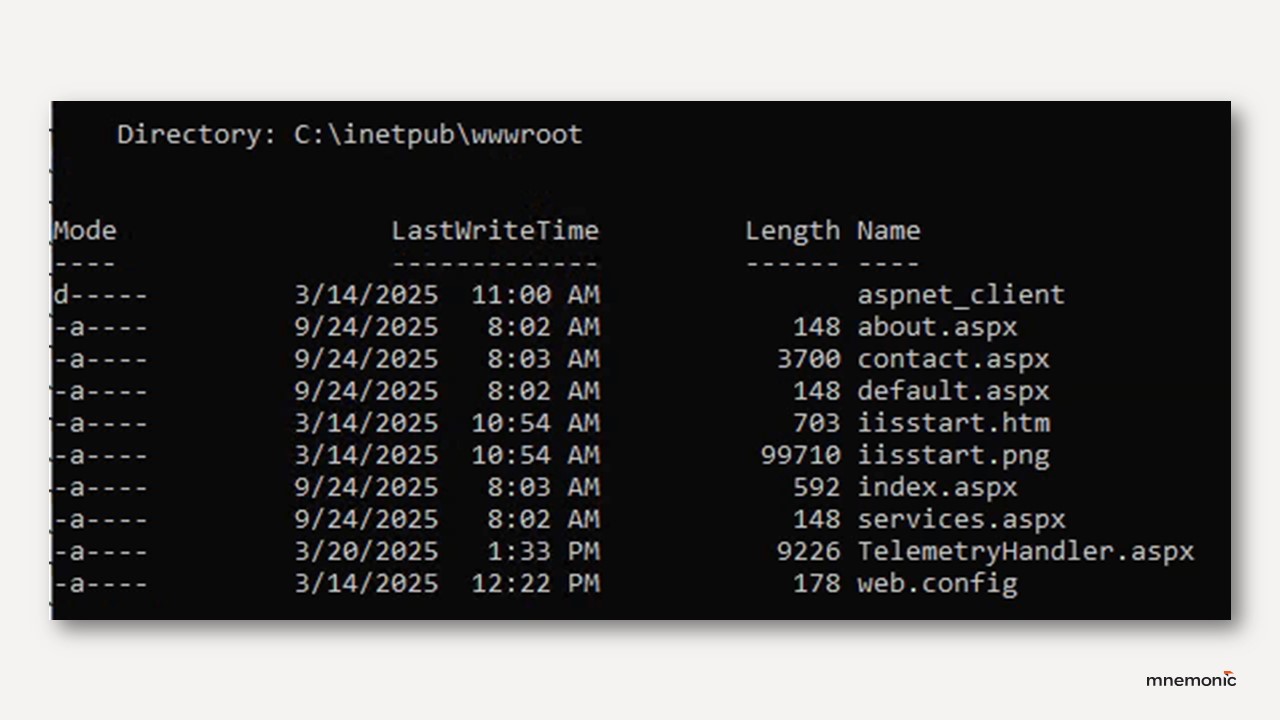Click the mnemonic logo
The width and height of the screenshot is (1280, 720).
point(1190,680)
